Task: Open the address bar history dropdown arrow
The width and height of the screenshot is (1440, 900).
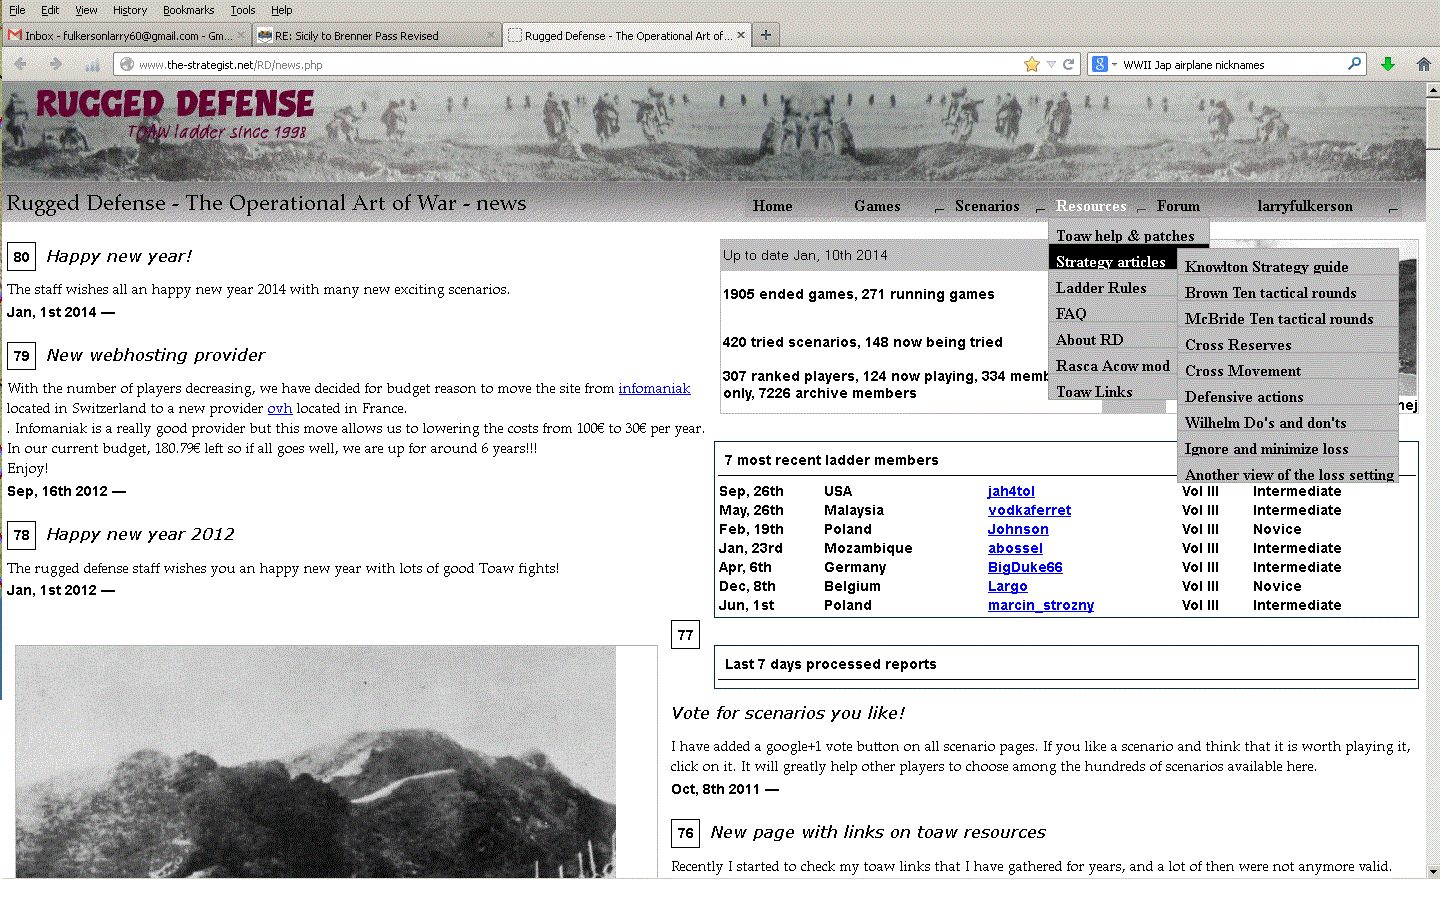Action: [1051, 64]
